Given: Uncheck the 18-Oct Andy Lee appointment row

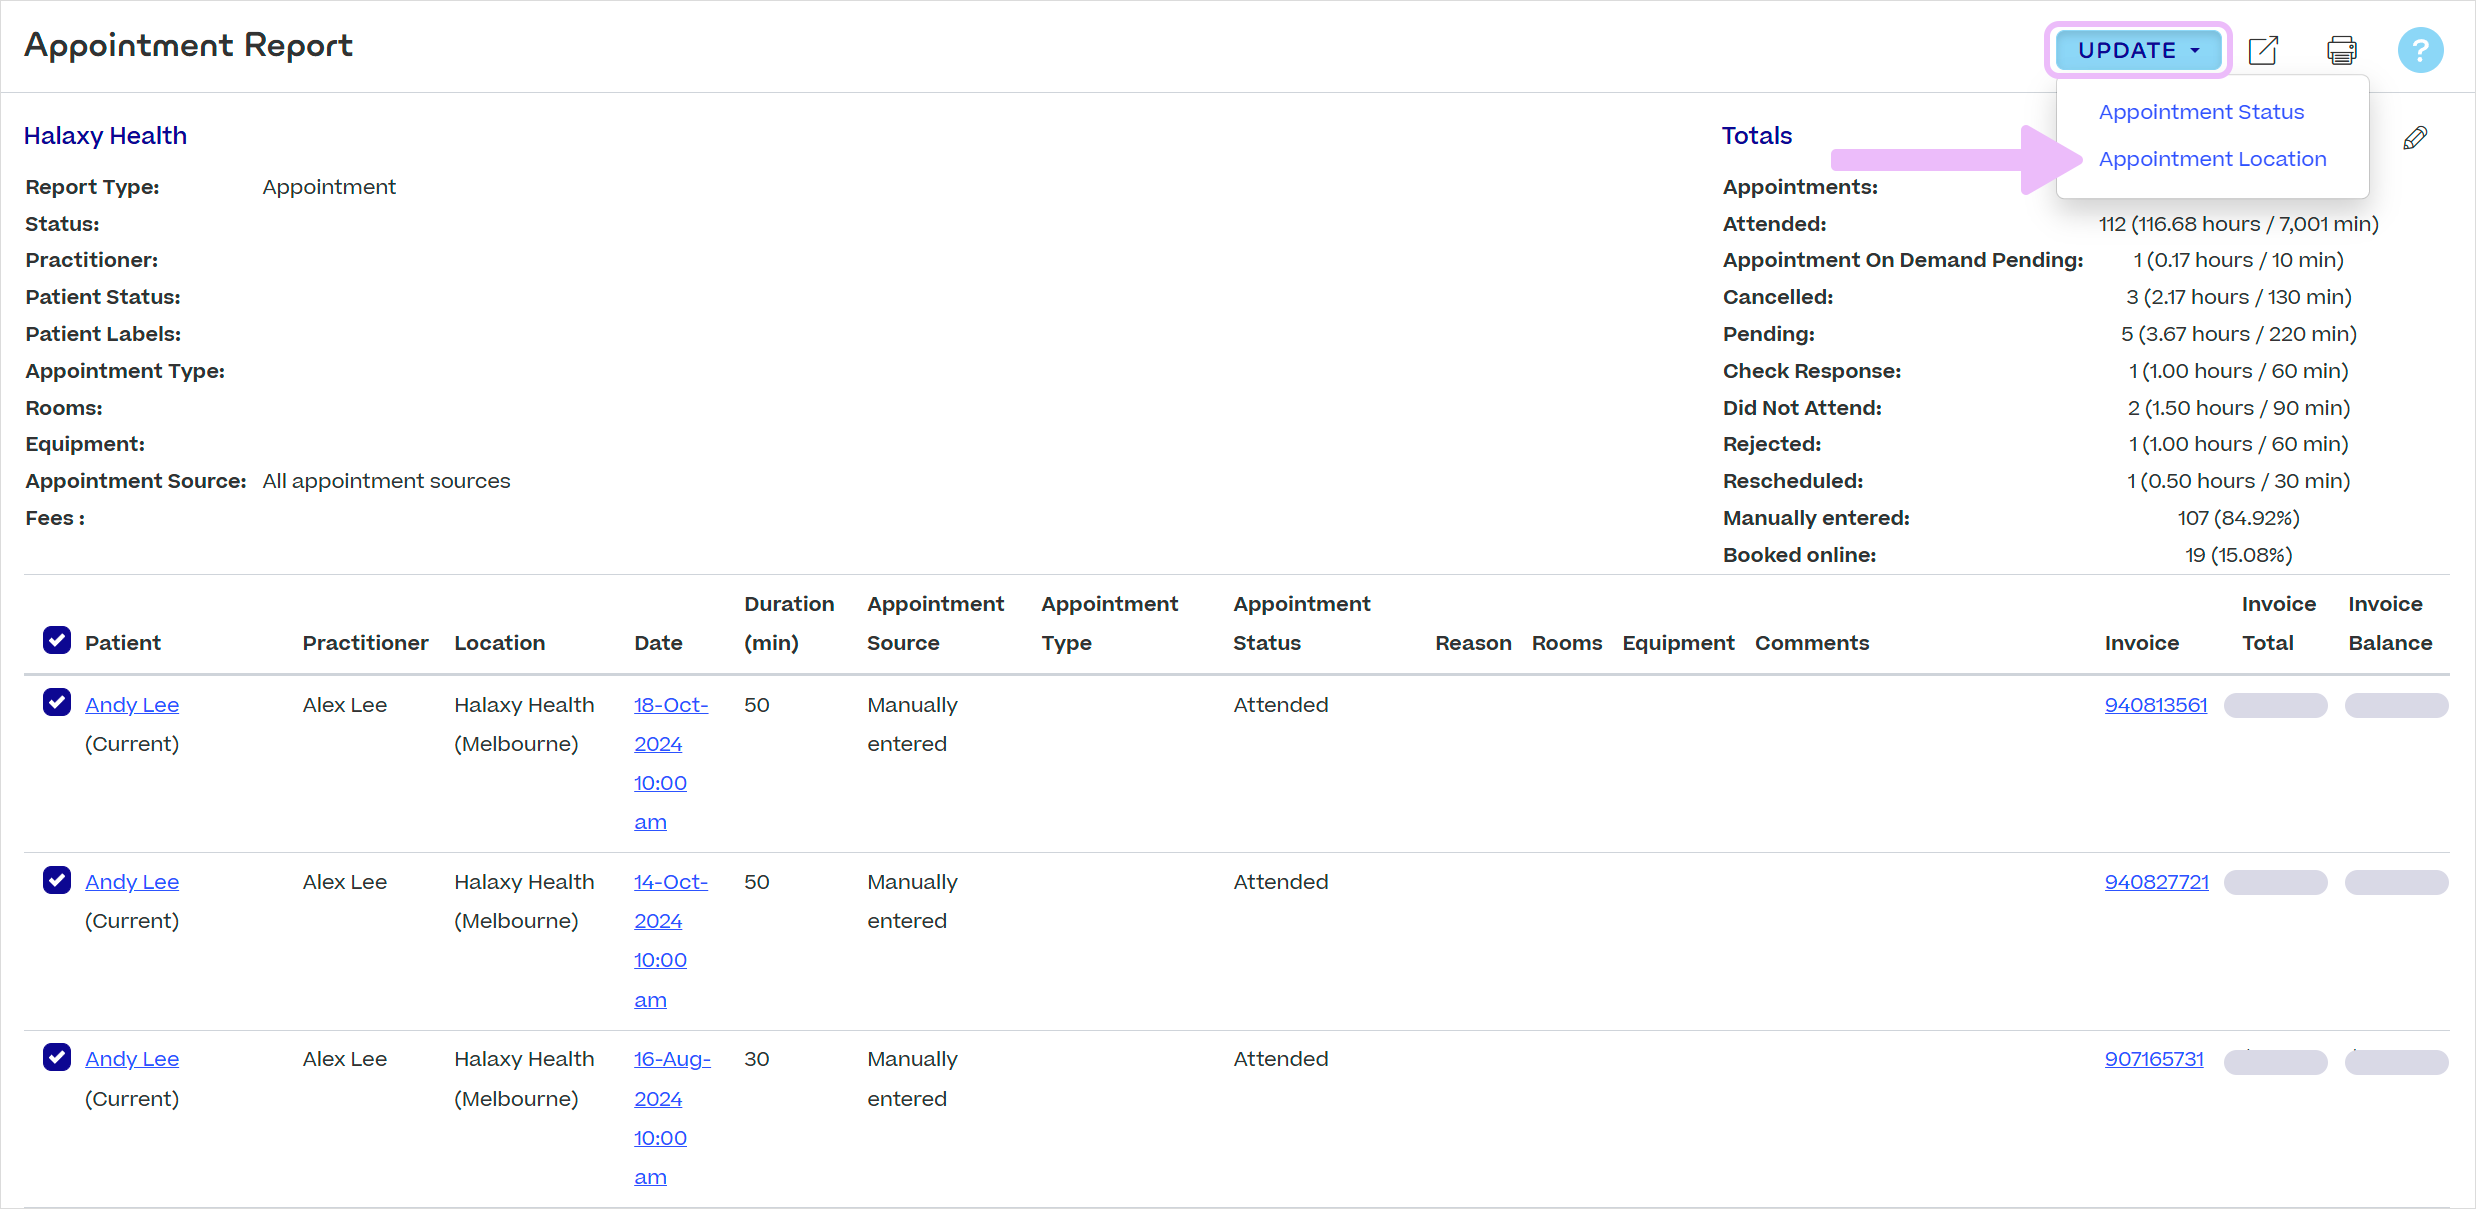Looking at the screenshot, I should pos(57,703).
